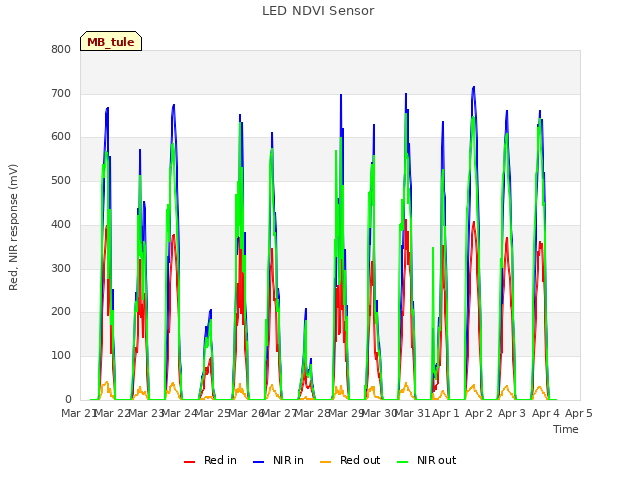The width and height of the screenshot is (640, 480).
Task: Click the Mar 24 x-axis date label
Action: pos(180,413)
